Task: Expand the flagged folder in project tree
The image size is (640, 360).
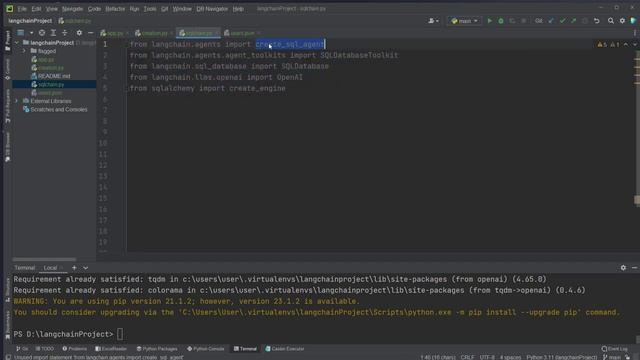Action: point(24,51)
